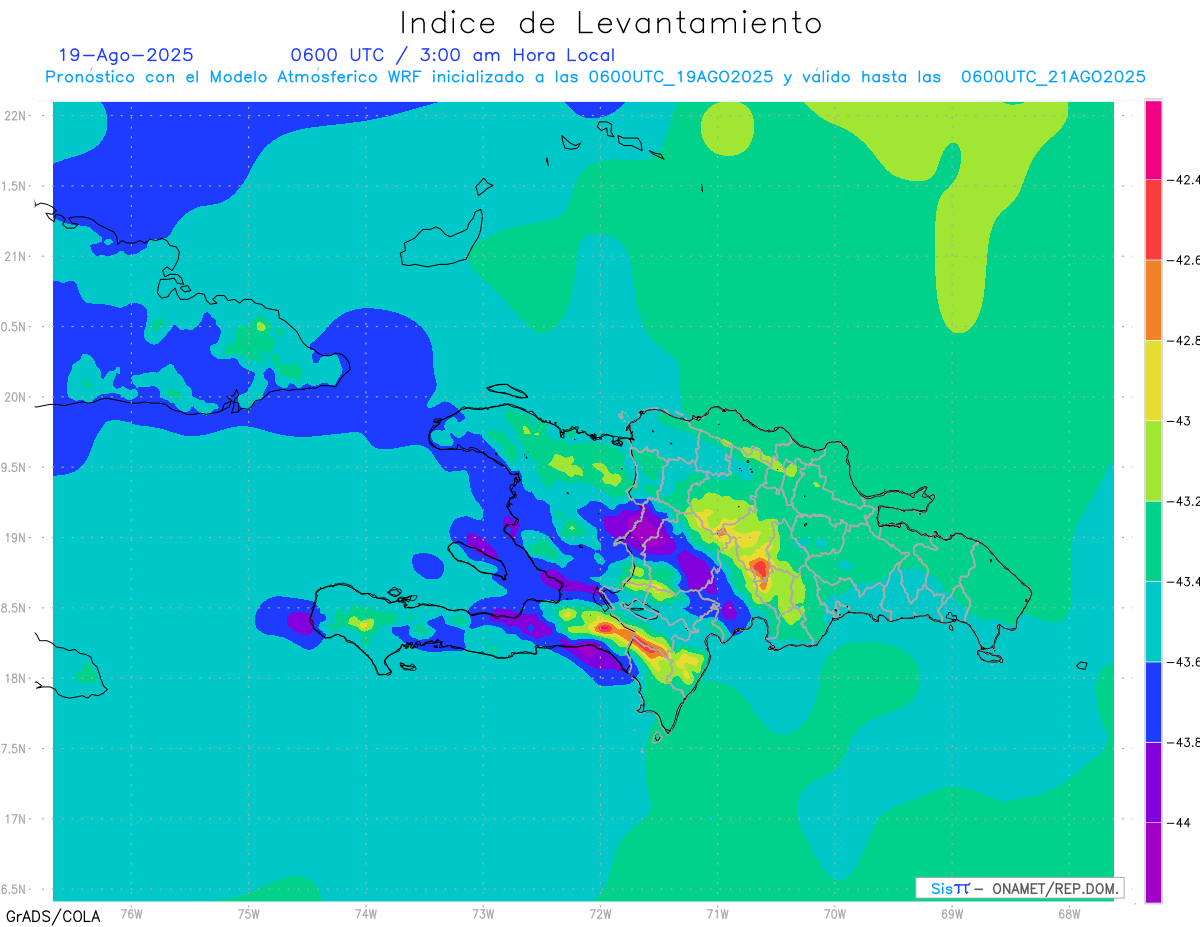Click the legend value "-43.2"
The height and width of the screenshot is (927, 1200).
[x=1183, y=501]
